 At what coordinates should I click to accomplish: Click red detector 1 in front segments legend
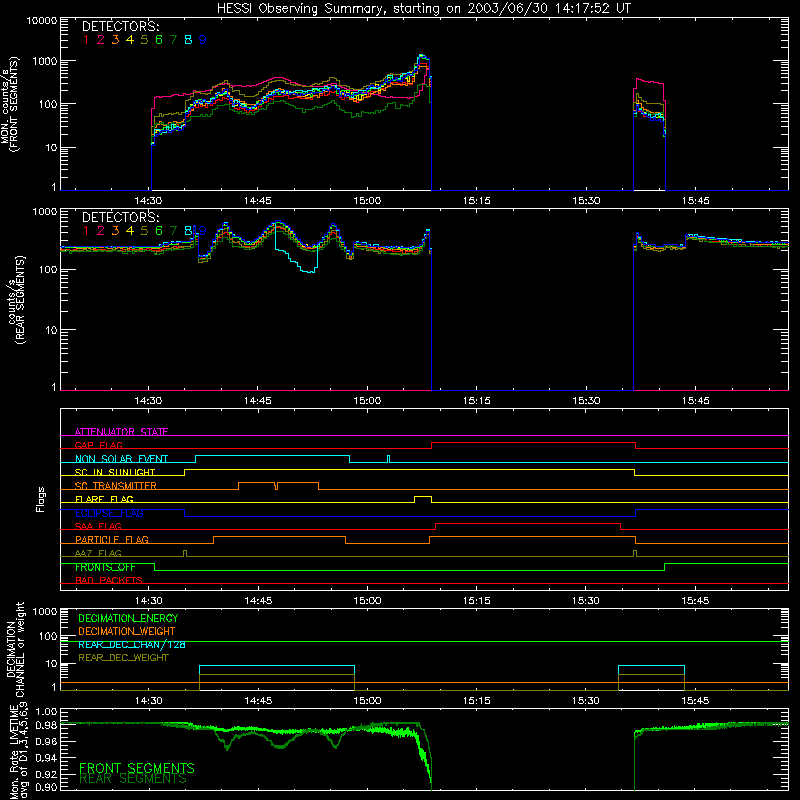(x=86, y=40)
